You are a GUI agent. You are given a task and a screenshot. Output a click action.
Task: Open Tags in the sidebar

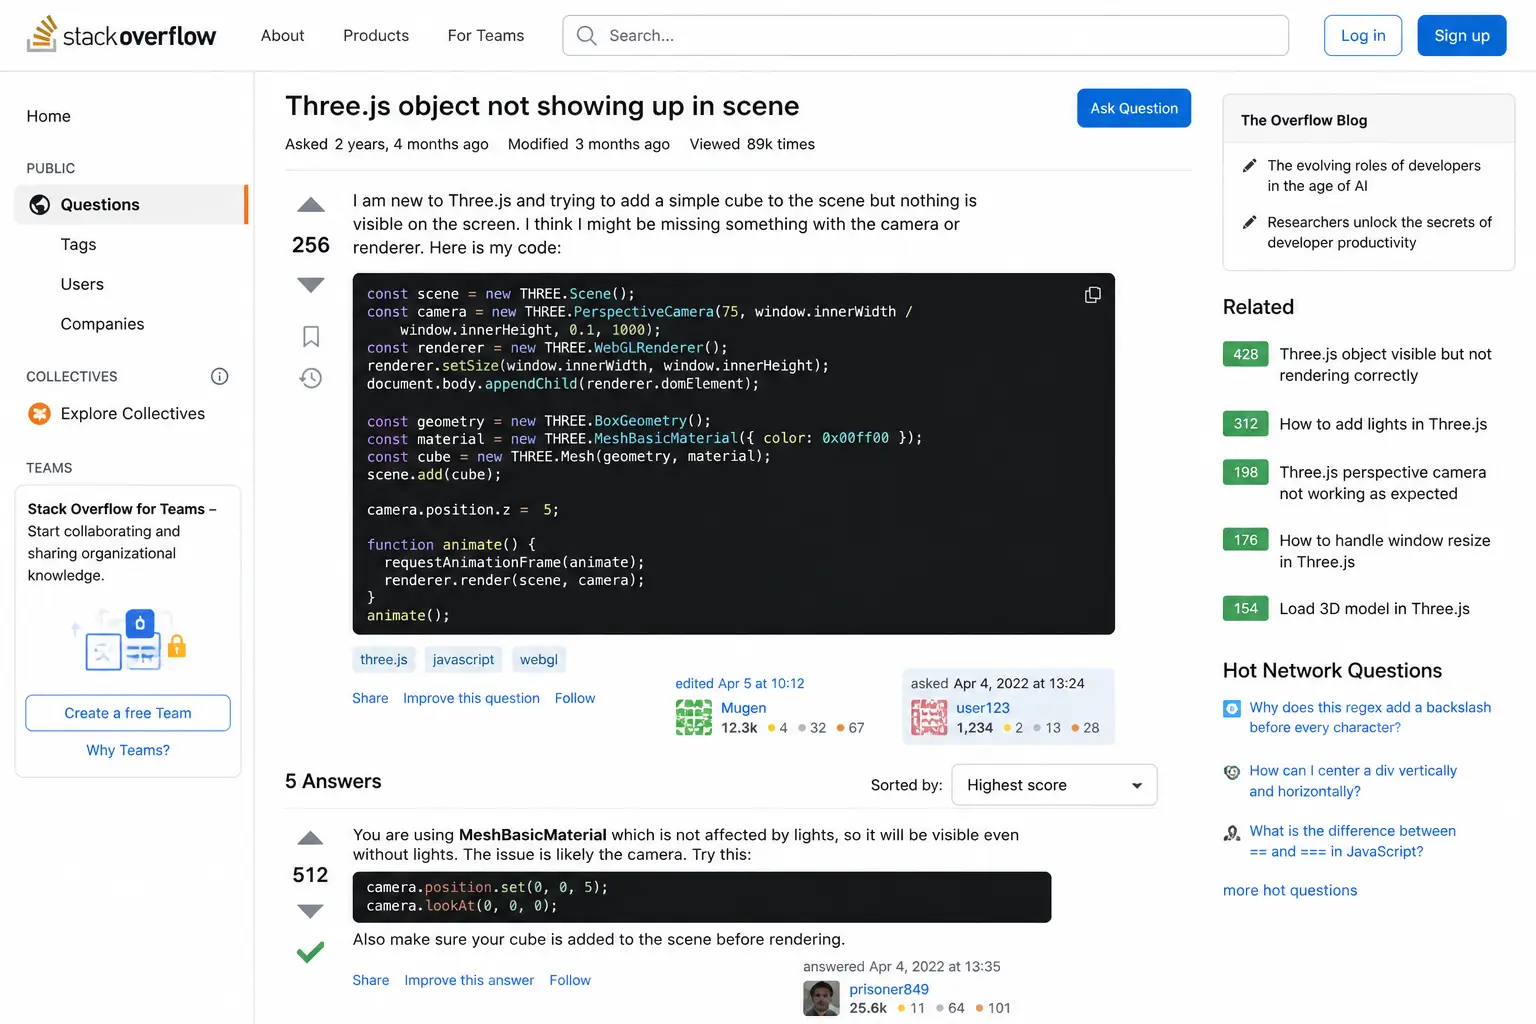coord(79,245)
